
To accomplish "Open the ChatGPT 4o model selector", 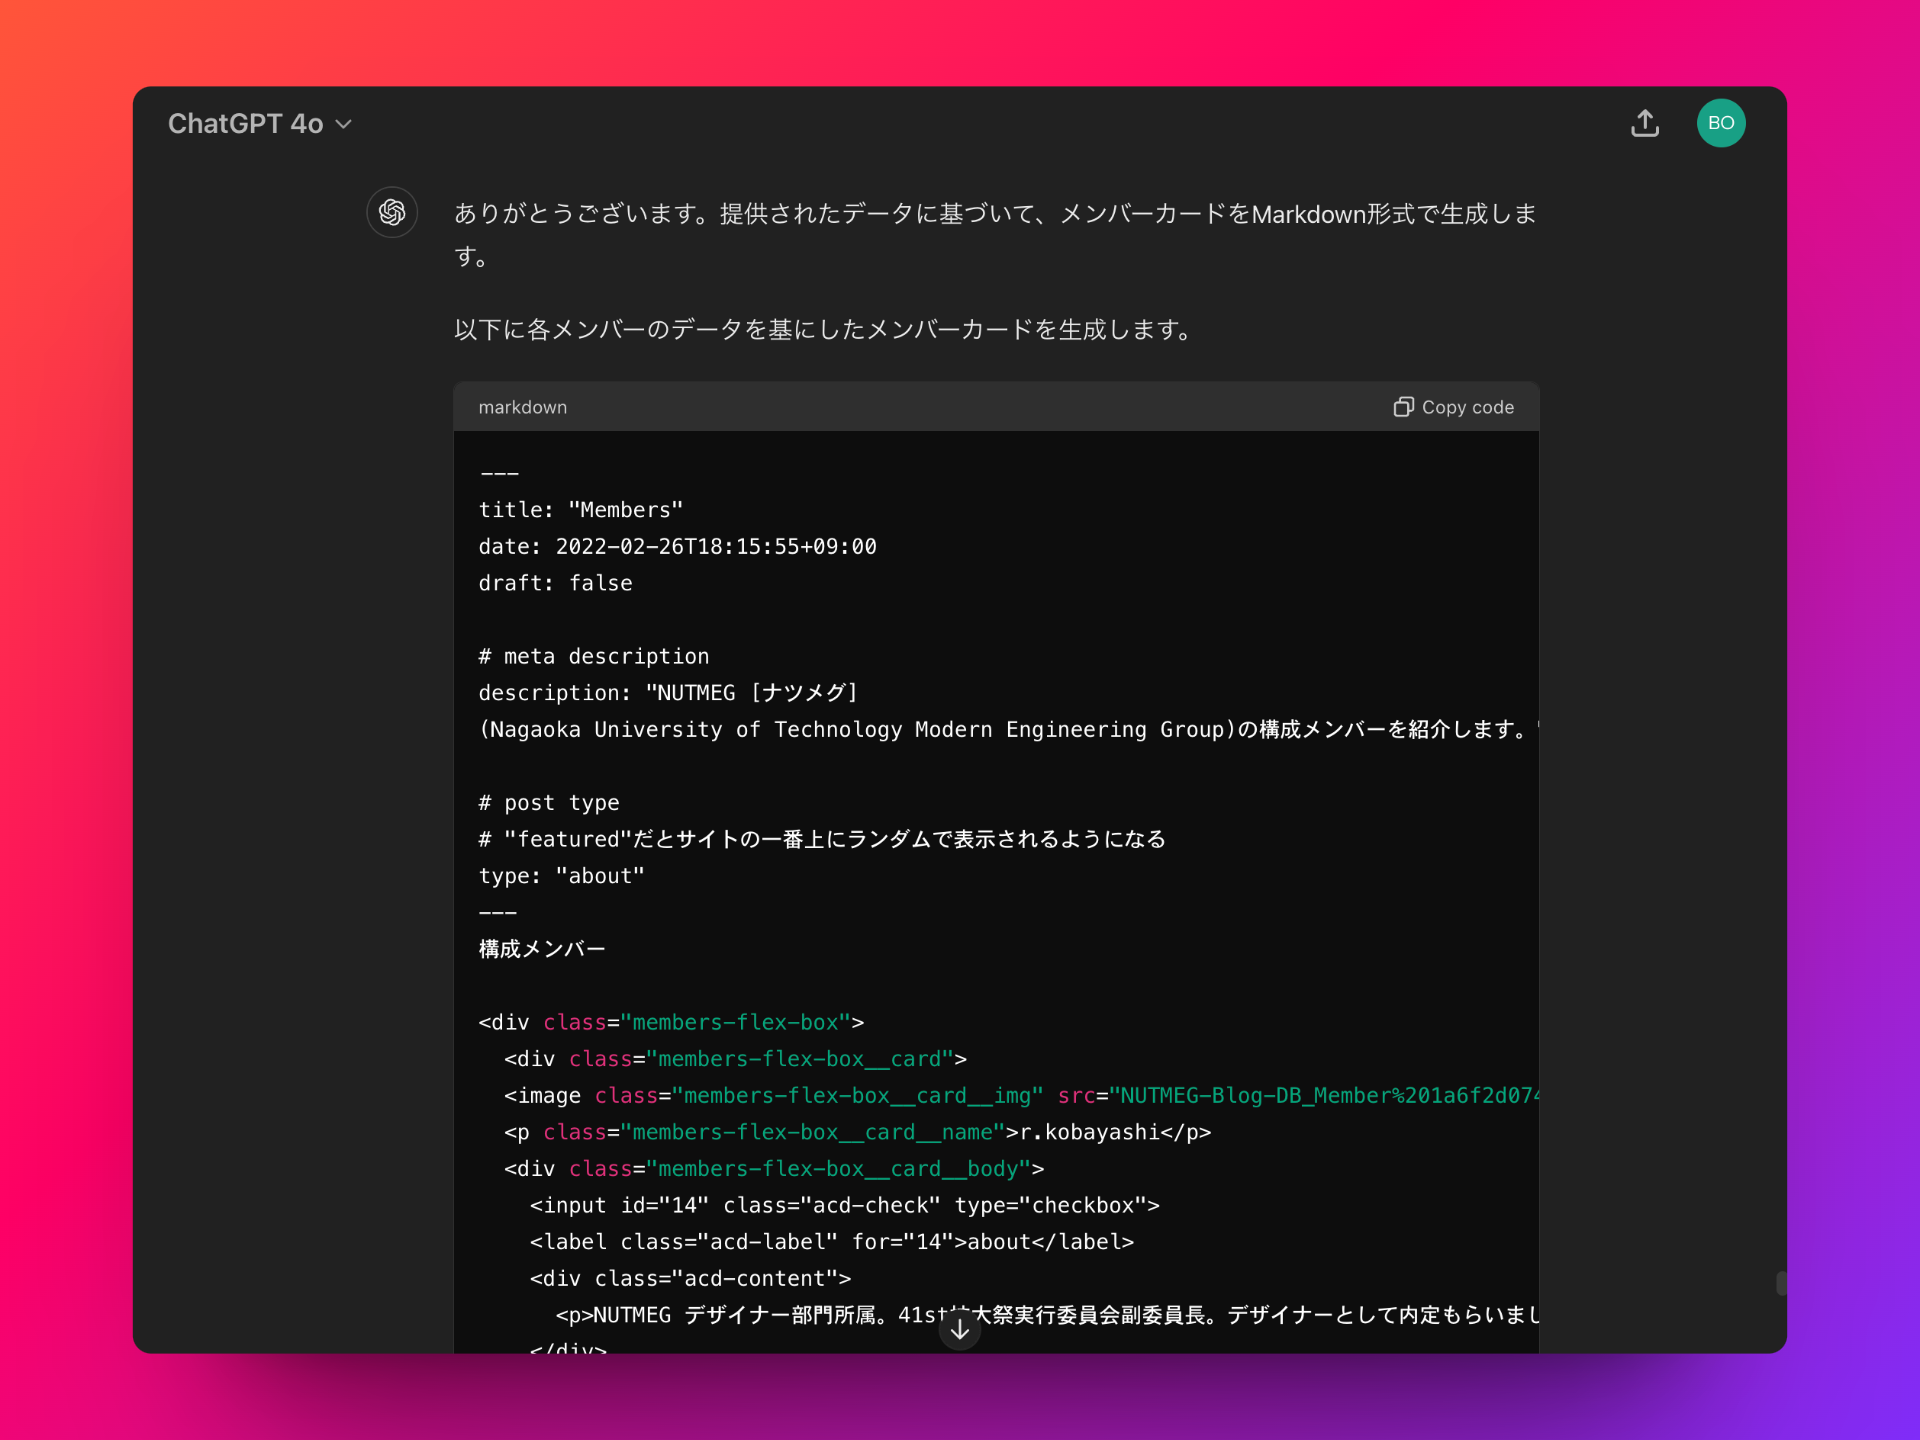I will (x=246, y=123).
